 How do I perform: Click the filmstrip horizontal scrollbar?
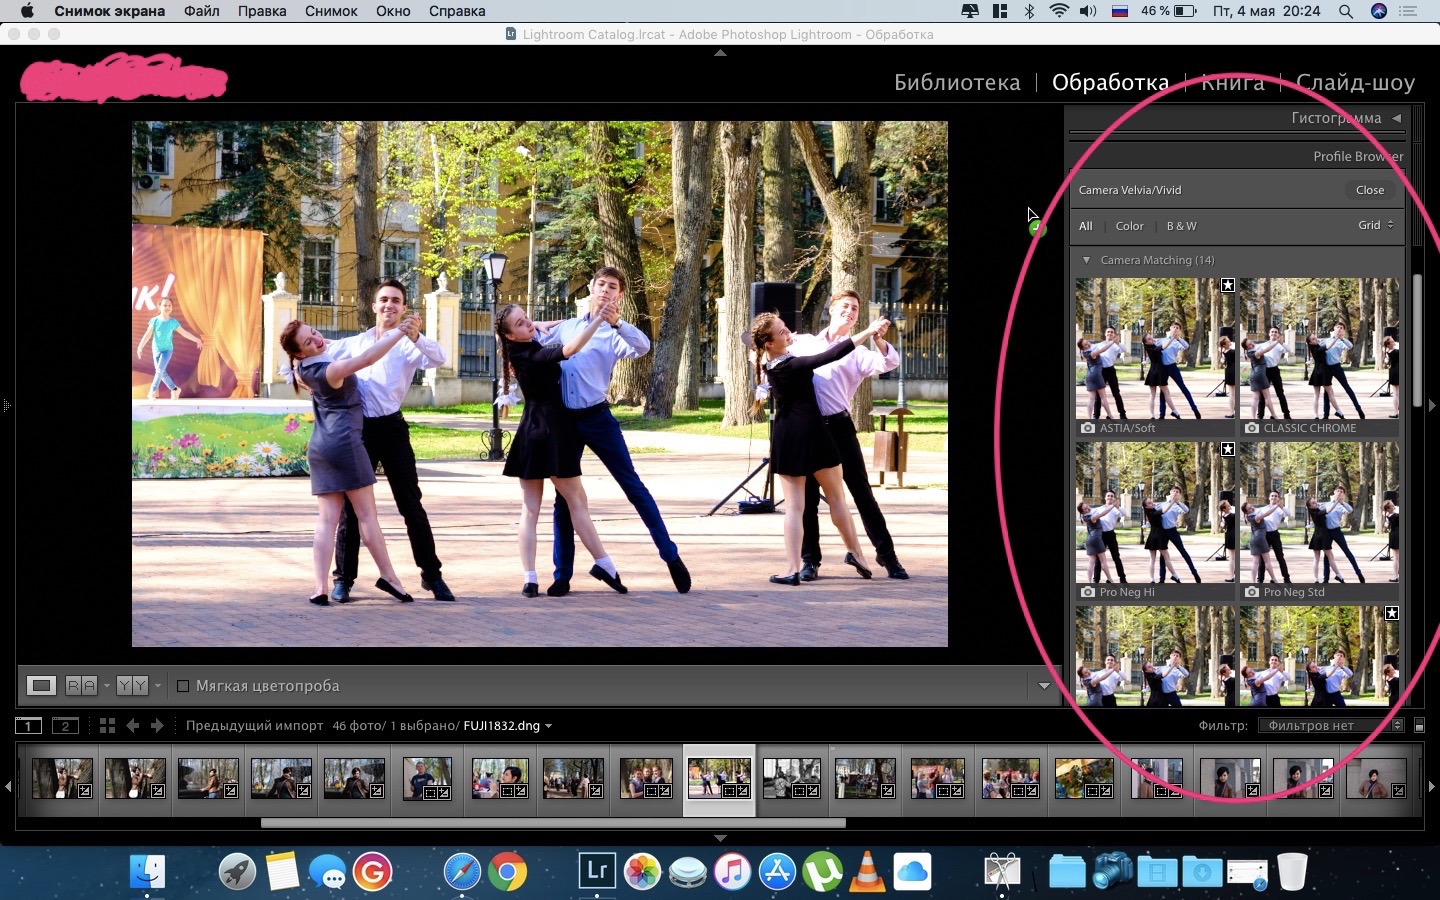pyautogui.click(x=553, y=823)
